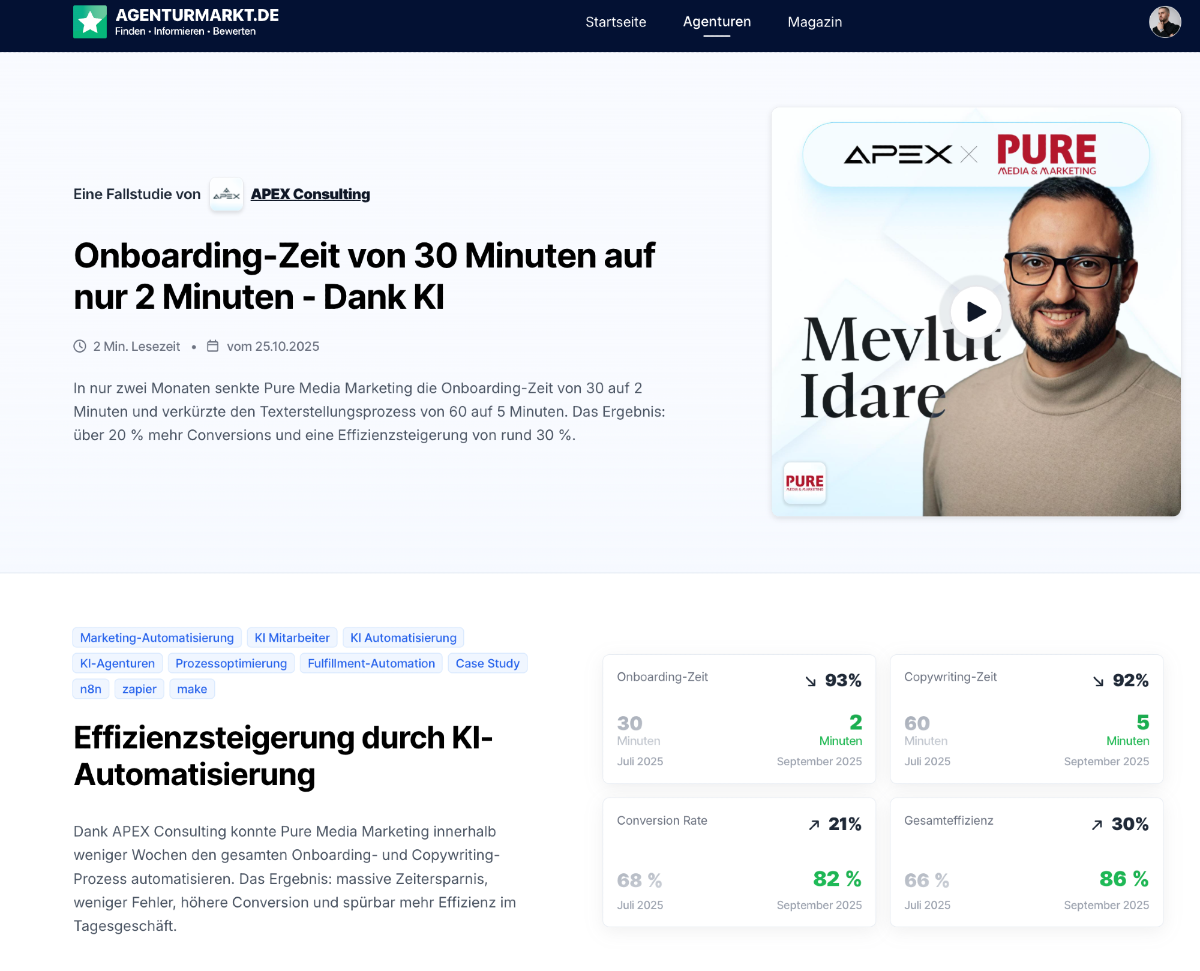
Task: Click the AGENTURMARKT.DE brand name
Action: point(197,15)
